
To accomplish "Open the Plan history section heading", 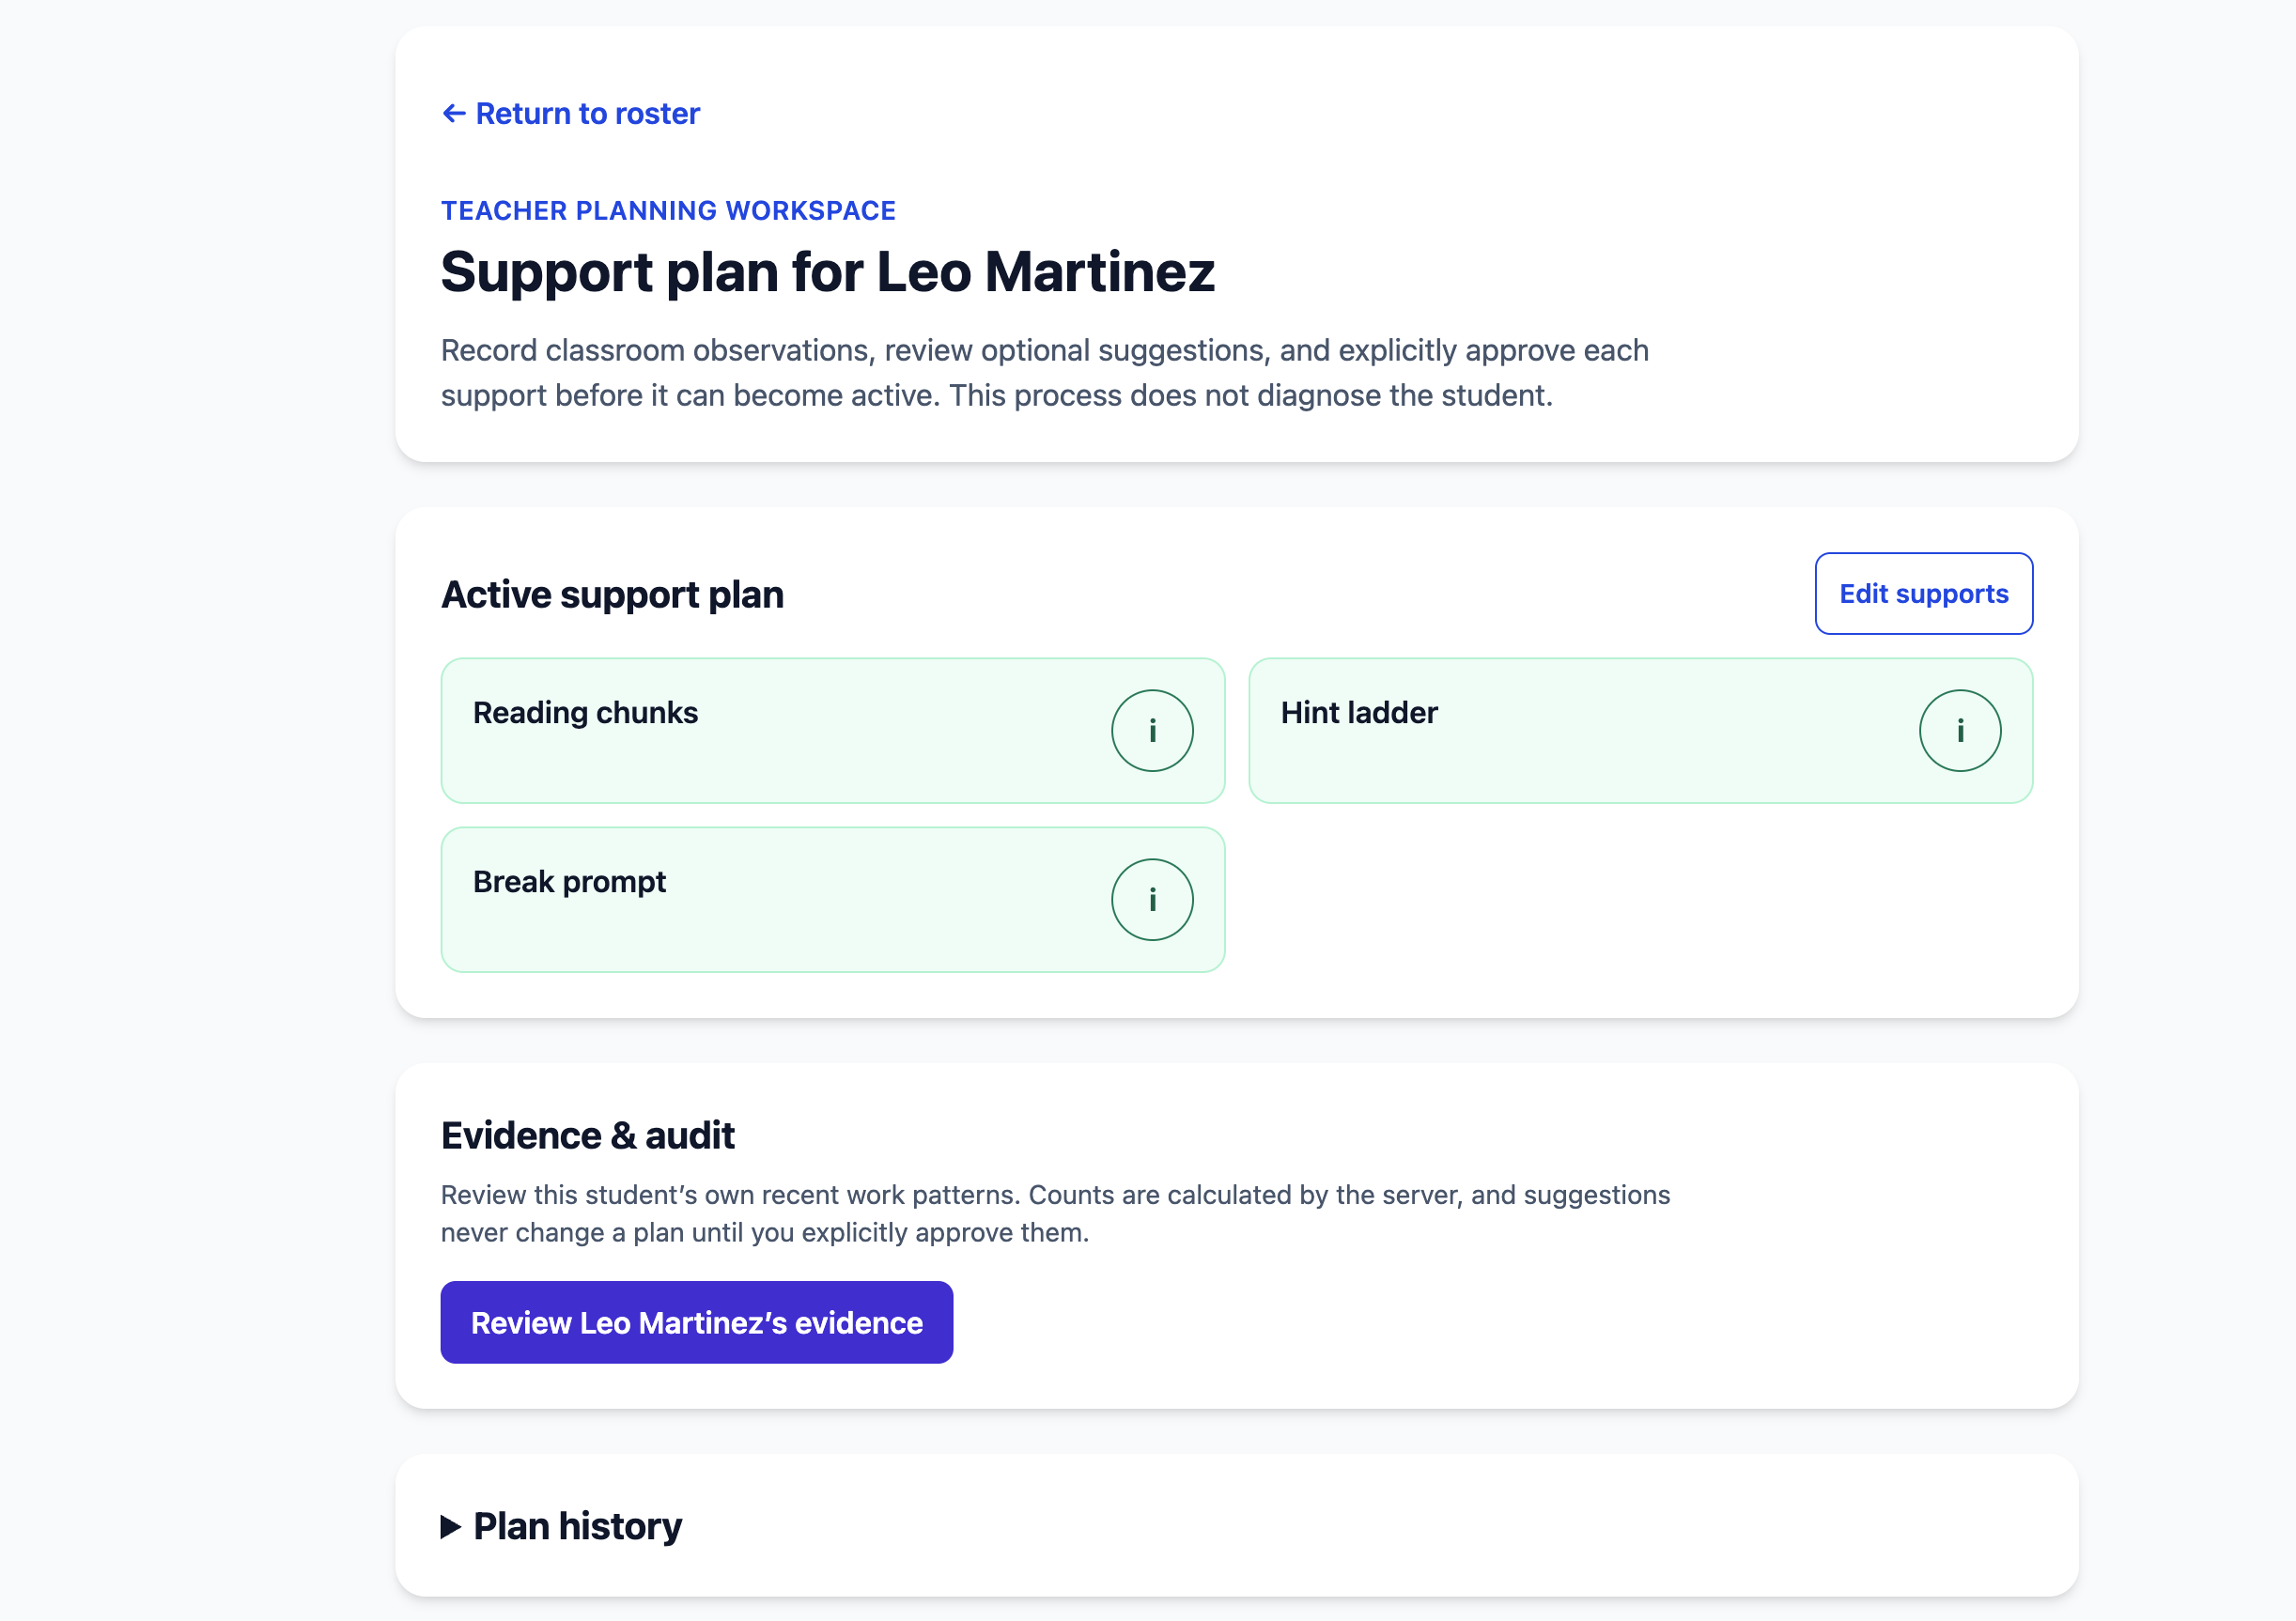I will [577, 1526].
